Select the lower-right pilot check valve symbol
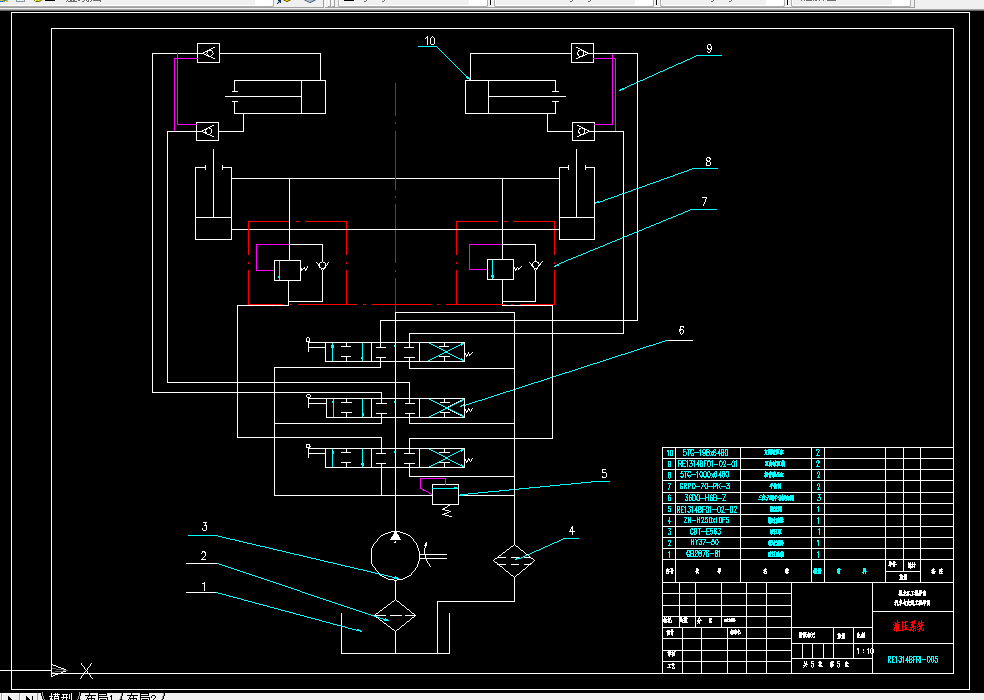The height and width of the screenshot is (700, 984). [583, 131]
